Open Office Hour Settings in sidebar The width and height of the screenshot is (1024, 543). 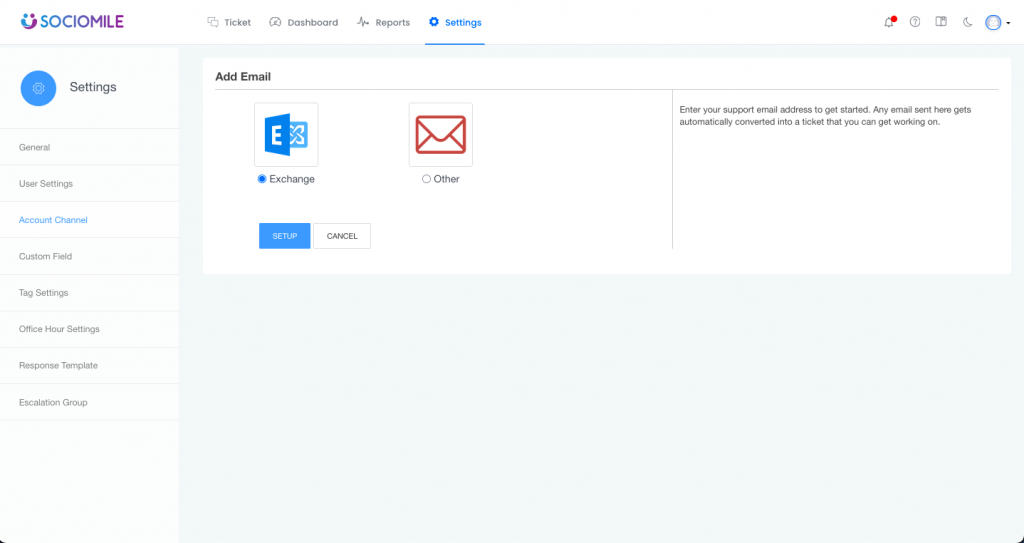(x=59, y=329)
